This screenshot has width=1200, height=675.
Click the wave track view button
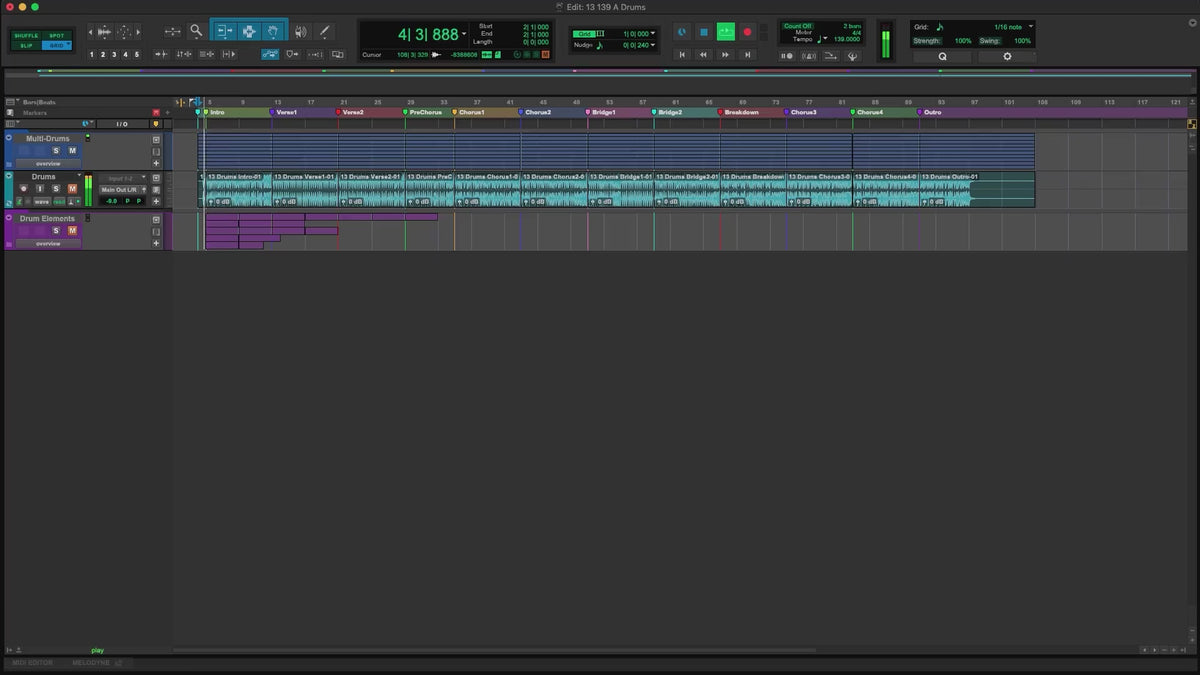[43, 201]
